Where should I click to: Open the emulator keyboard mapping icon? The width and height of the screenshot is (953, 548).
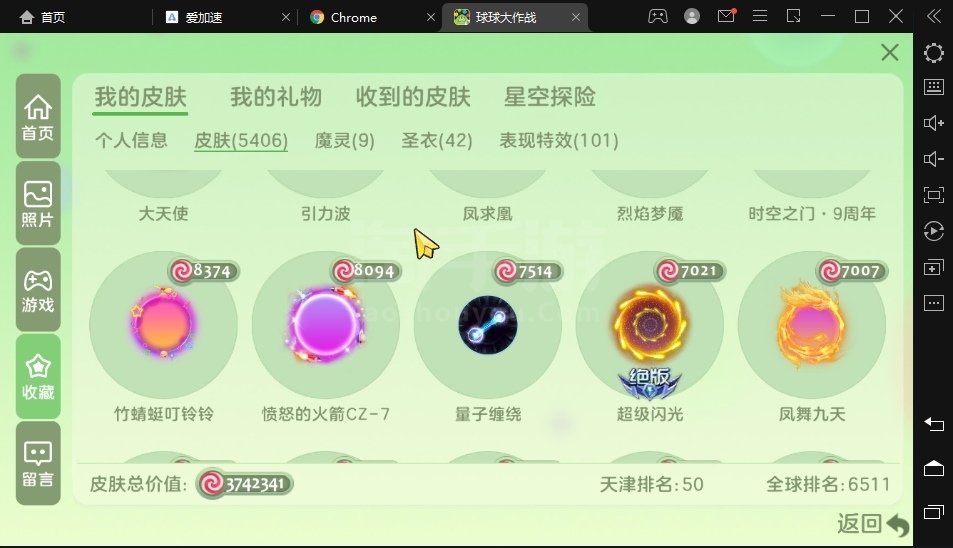[934, 87]
